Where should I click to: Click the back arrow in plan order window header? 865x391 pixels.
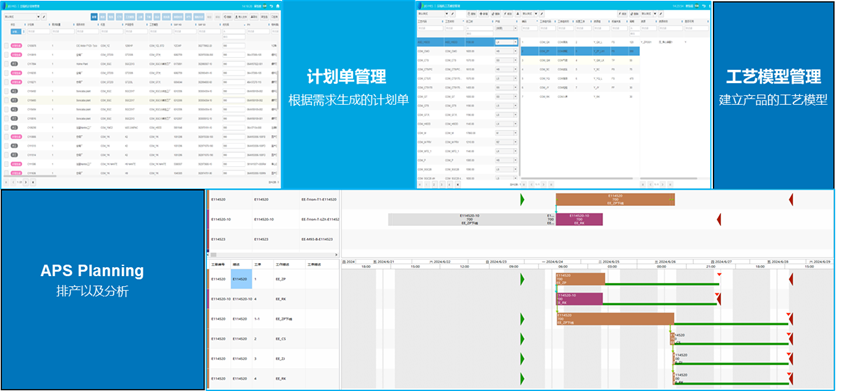tap(271, 6)
